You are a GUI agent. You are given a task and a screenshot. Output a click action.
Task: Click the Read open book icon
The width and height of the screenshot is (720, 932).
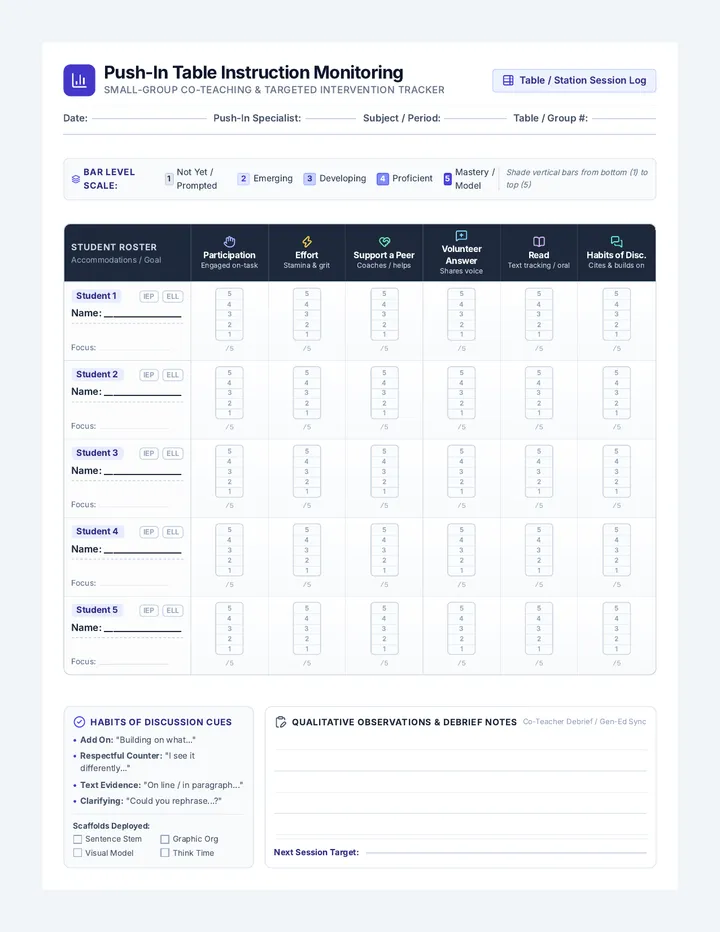[539, 241]
